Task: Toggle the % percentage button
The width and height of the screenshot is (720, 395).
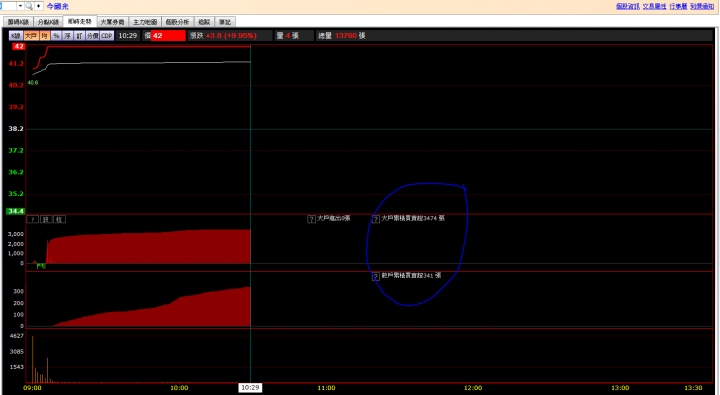Action: click(56, 36)
